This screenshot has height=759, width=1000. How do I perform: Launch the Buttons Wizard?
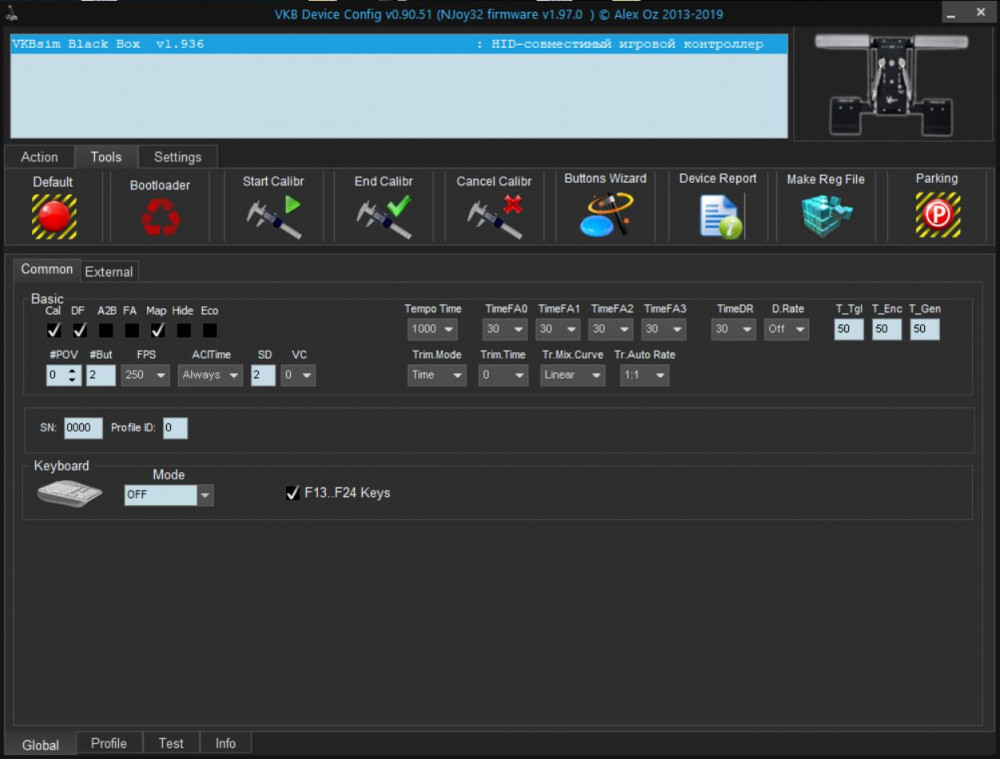point(605,215)
